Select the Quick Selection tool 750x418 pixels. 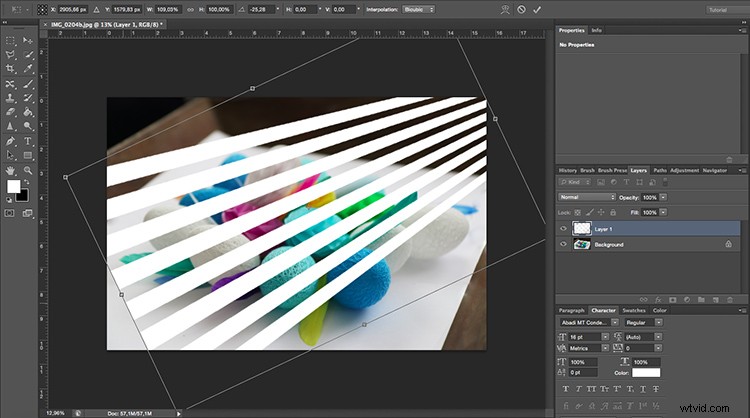pyautogui.click(x=28, y=55)
